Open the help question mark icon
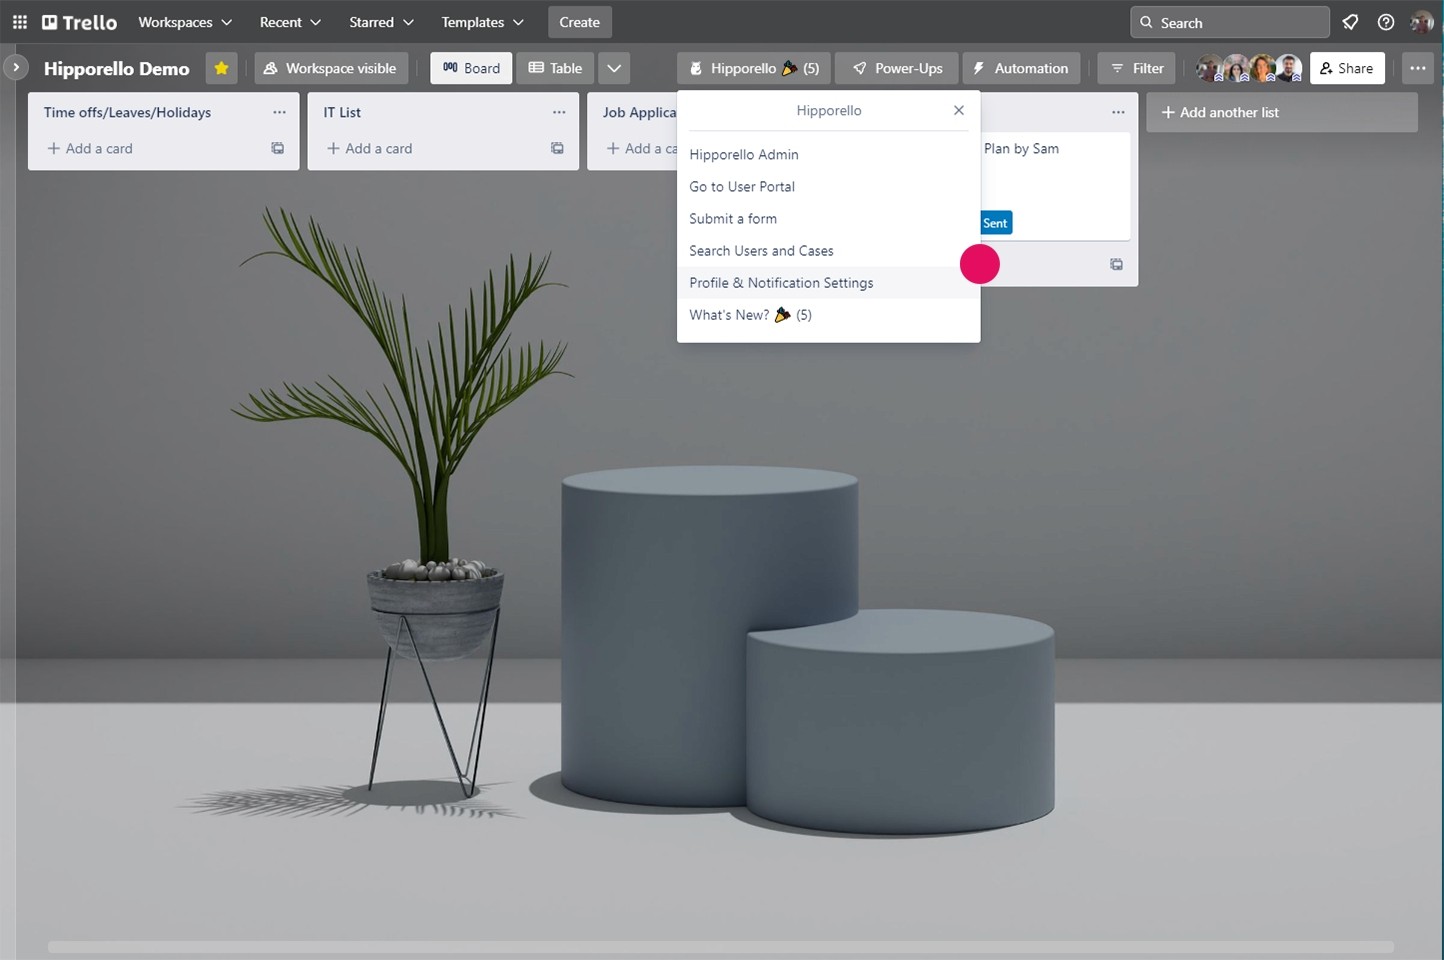This screenshot has width=1444, height=960. coord(1386,22)
